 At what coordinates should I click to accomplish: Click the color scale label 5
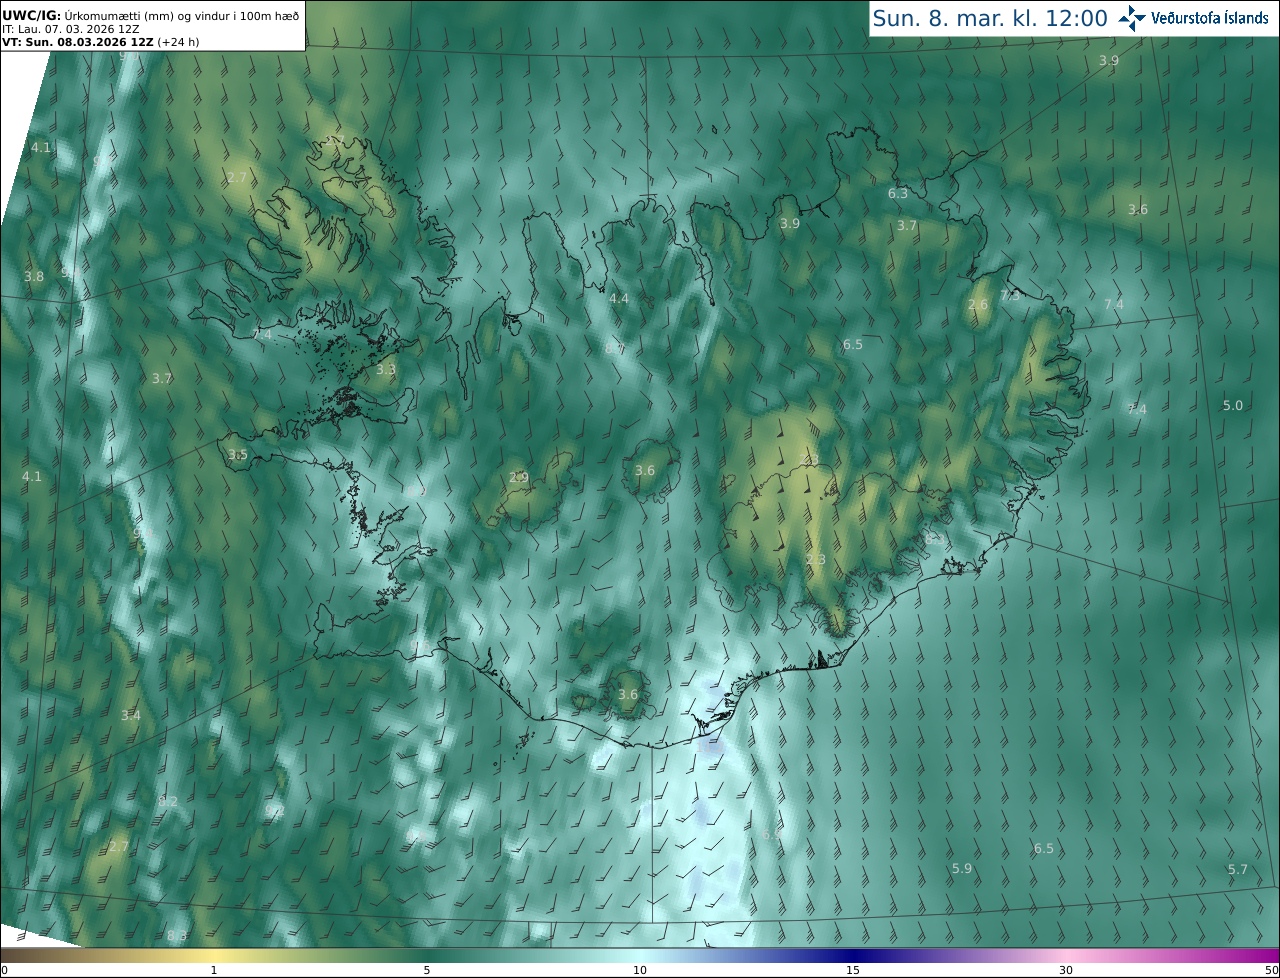(x=427, y=971)
